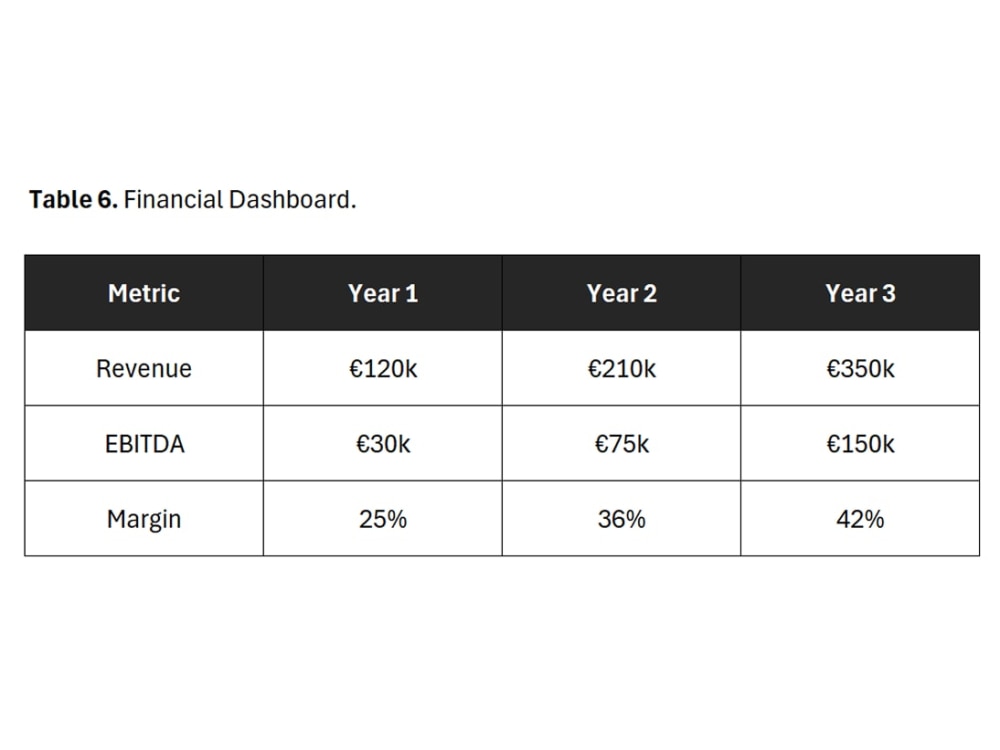Select the €30k EBITDA cell
Image resolution: width=1000 pixels, height=750 pixels.
(x=383, y=443)
